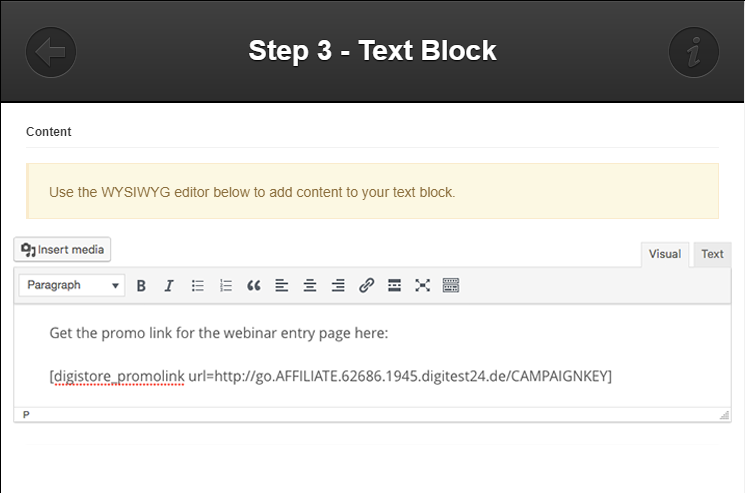Align text left
745x493 pixels.
coord(282,286)
